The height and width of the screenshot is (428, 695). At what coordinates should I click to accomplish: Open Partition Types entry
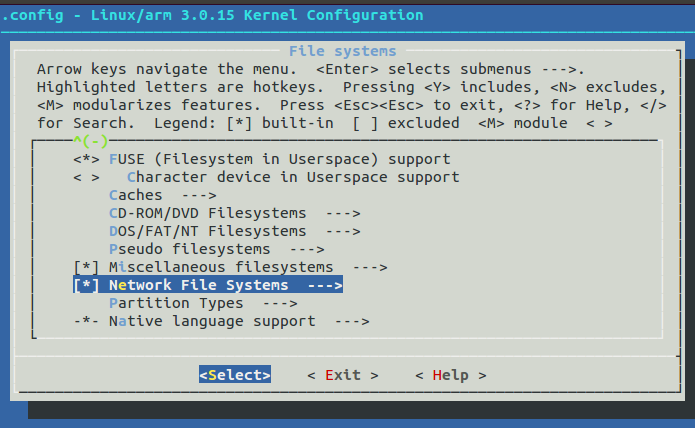point(176,303)
